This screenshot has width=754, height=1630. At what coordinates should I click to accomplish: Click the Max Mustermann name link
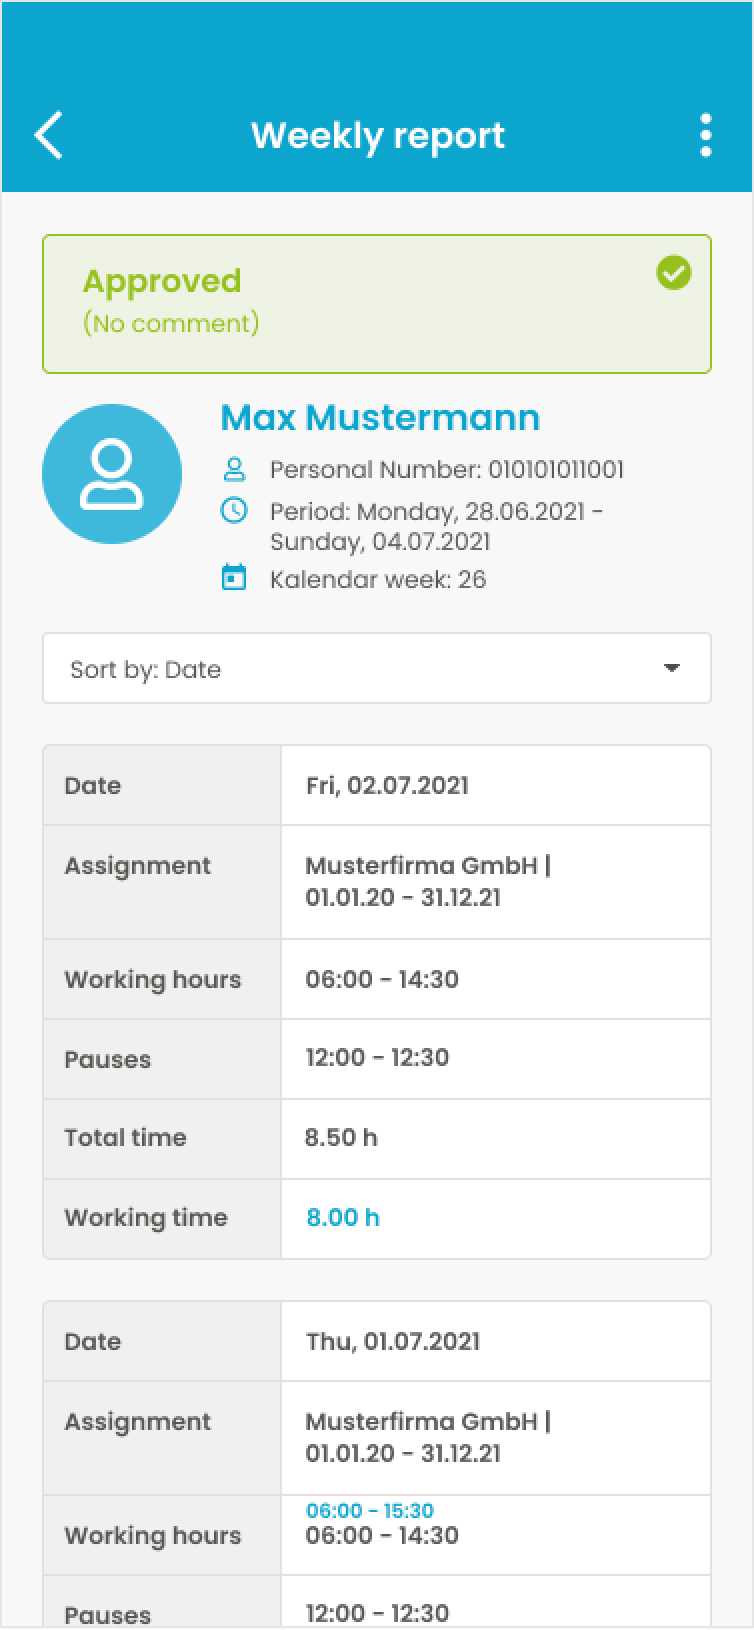[x=380, y=417]
